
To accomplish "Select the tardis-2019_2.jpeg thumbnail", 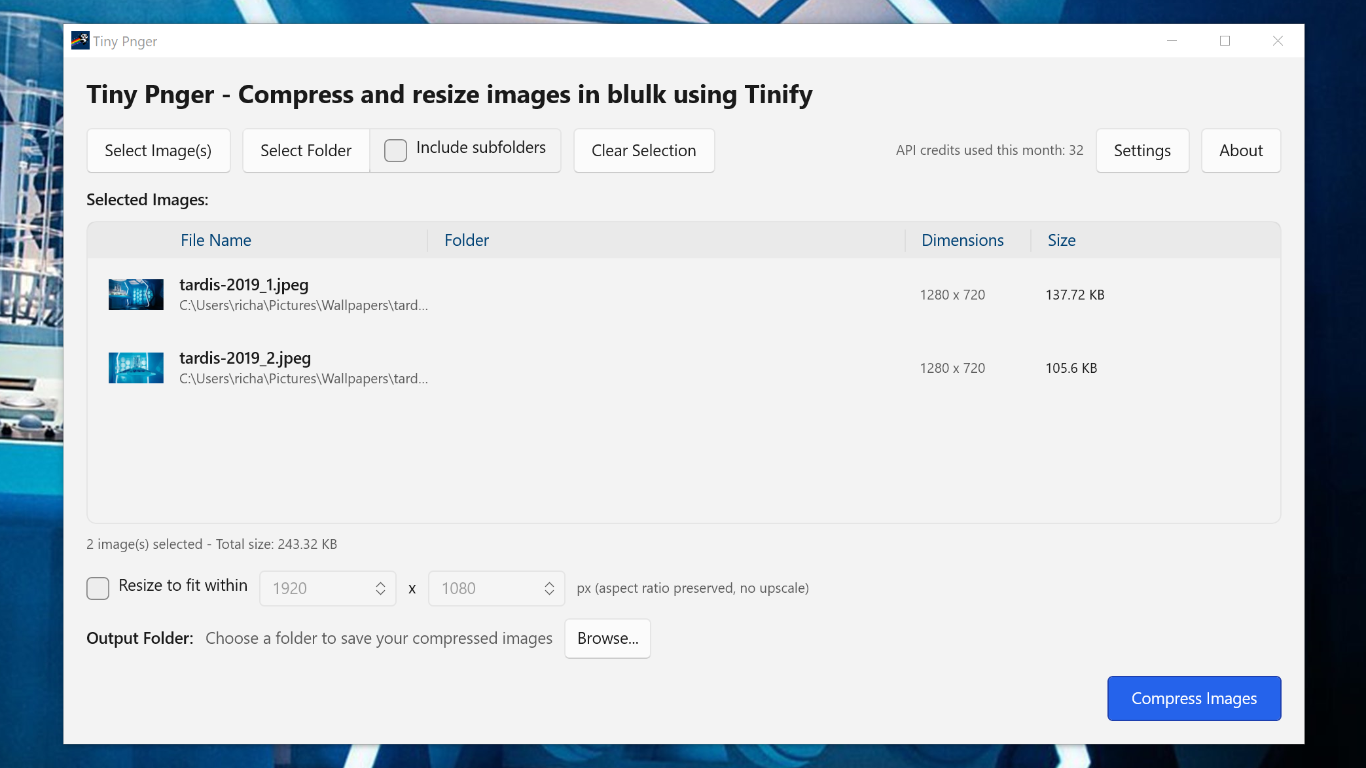I will [x=136, y=368].
